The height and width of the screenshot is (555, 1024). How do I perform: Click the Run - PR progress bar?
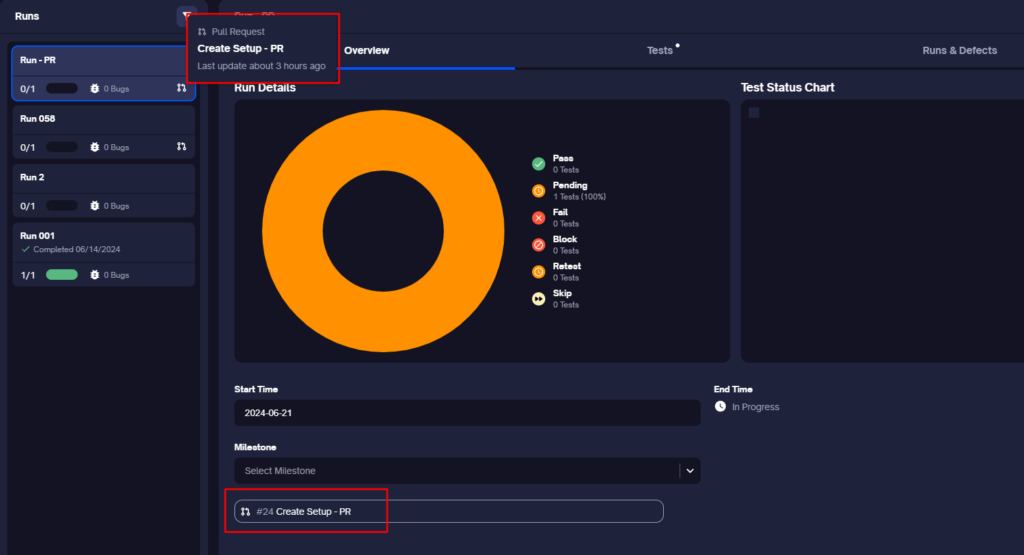[x=62, y=88]
